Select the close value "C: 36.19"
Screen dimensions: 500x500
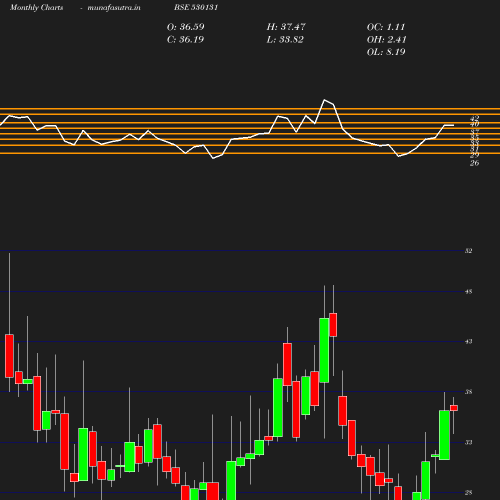(x=185, y=40)
